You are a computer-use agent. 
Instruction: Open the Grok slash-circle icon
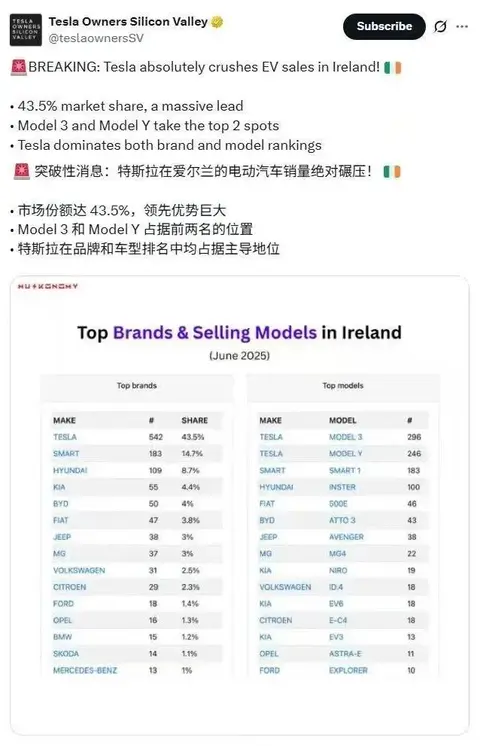pyautogui.click(x=440, y=26)
